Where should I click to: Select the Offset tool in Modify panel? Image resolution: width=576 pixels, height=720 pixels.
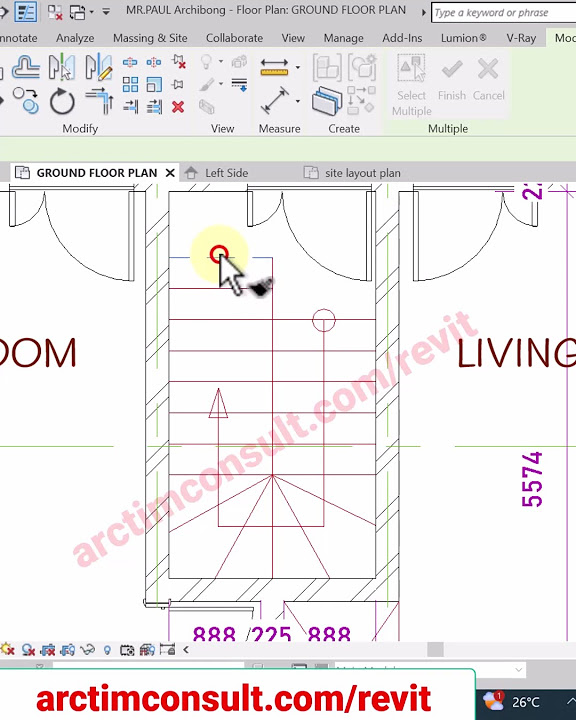[x=26, y=67]
